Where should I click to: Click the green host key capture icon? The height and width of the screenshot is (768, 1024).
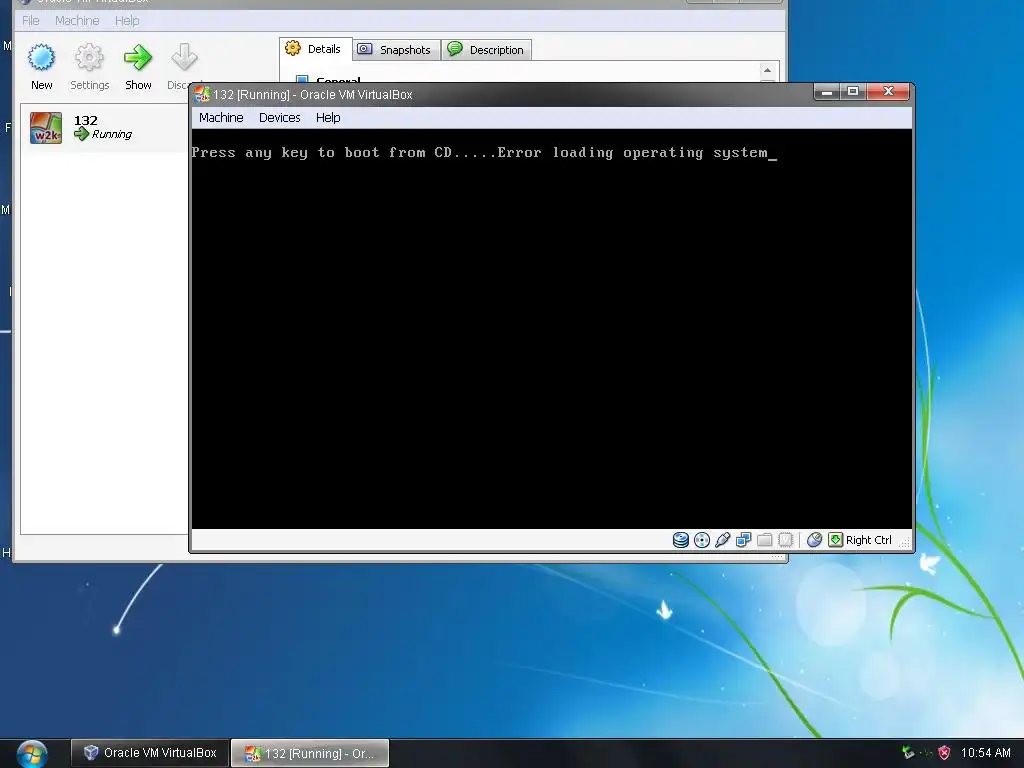click(x=835, y=540)
